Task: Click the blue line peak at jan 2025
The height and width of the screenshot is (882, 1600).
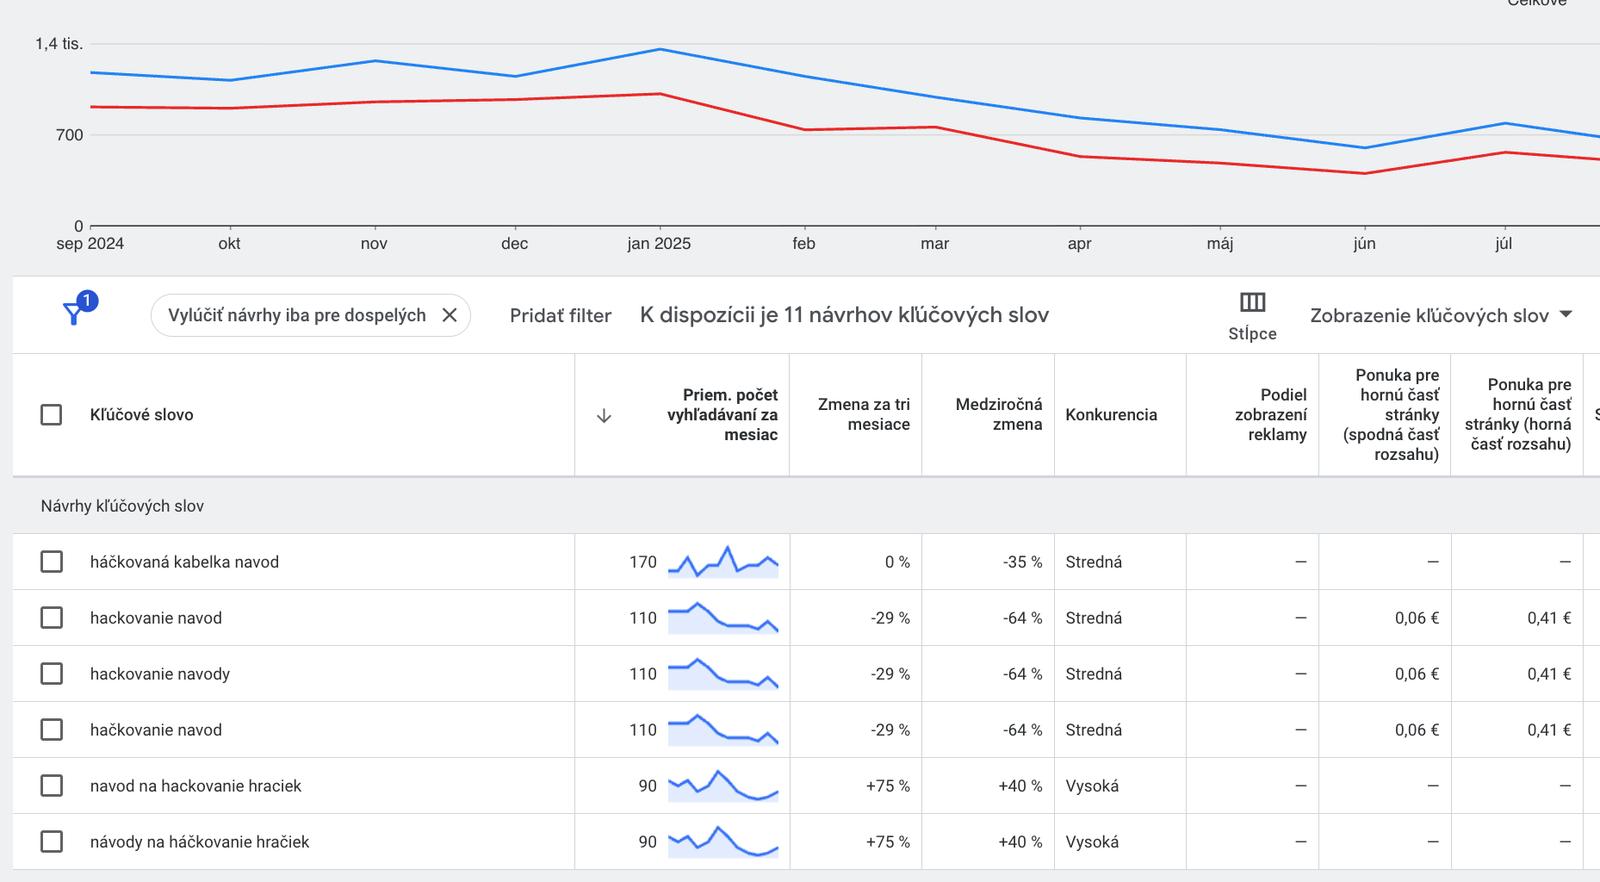Action: (x=659, y=49)
